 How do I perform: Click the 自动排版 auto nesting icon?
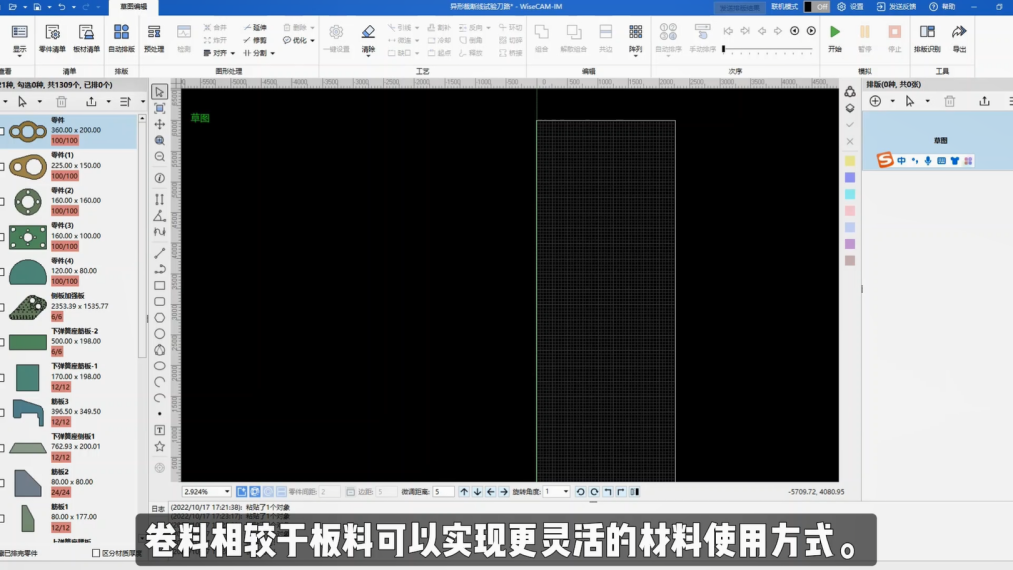121,38
